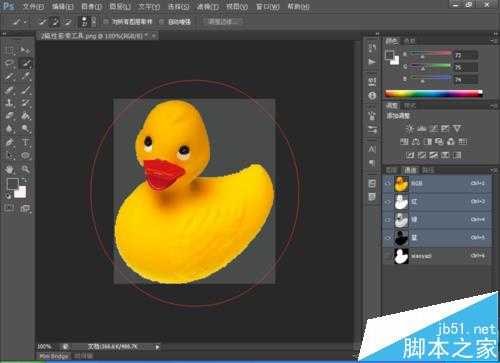Add a Hue/Saturation adjustment

[404, 142]
